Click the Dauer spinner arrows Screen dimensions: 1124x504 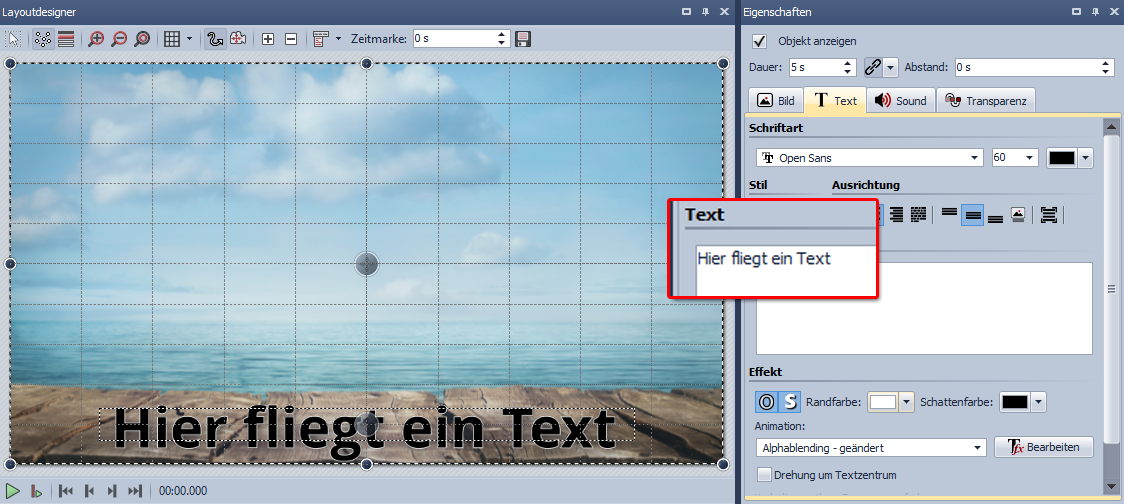pos(849,67)
